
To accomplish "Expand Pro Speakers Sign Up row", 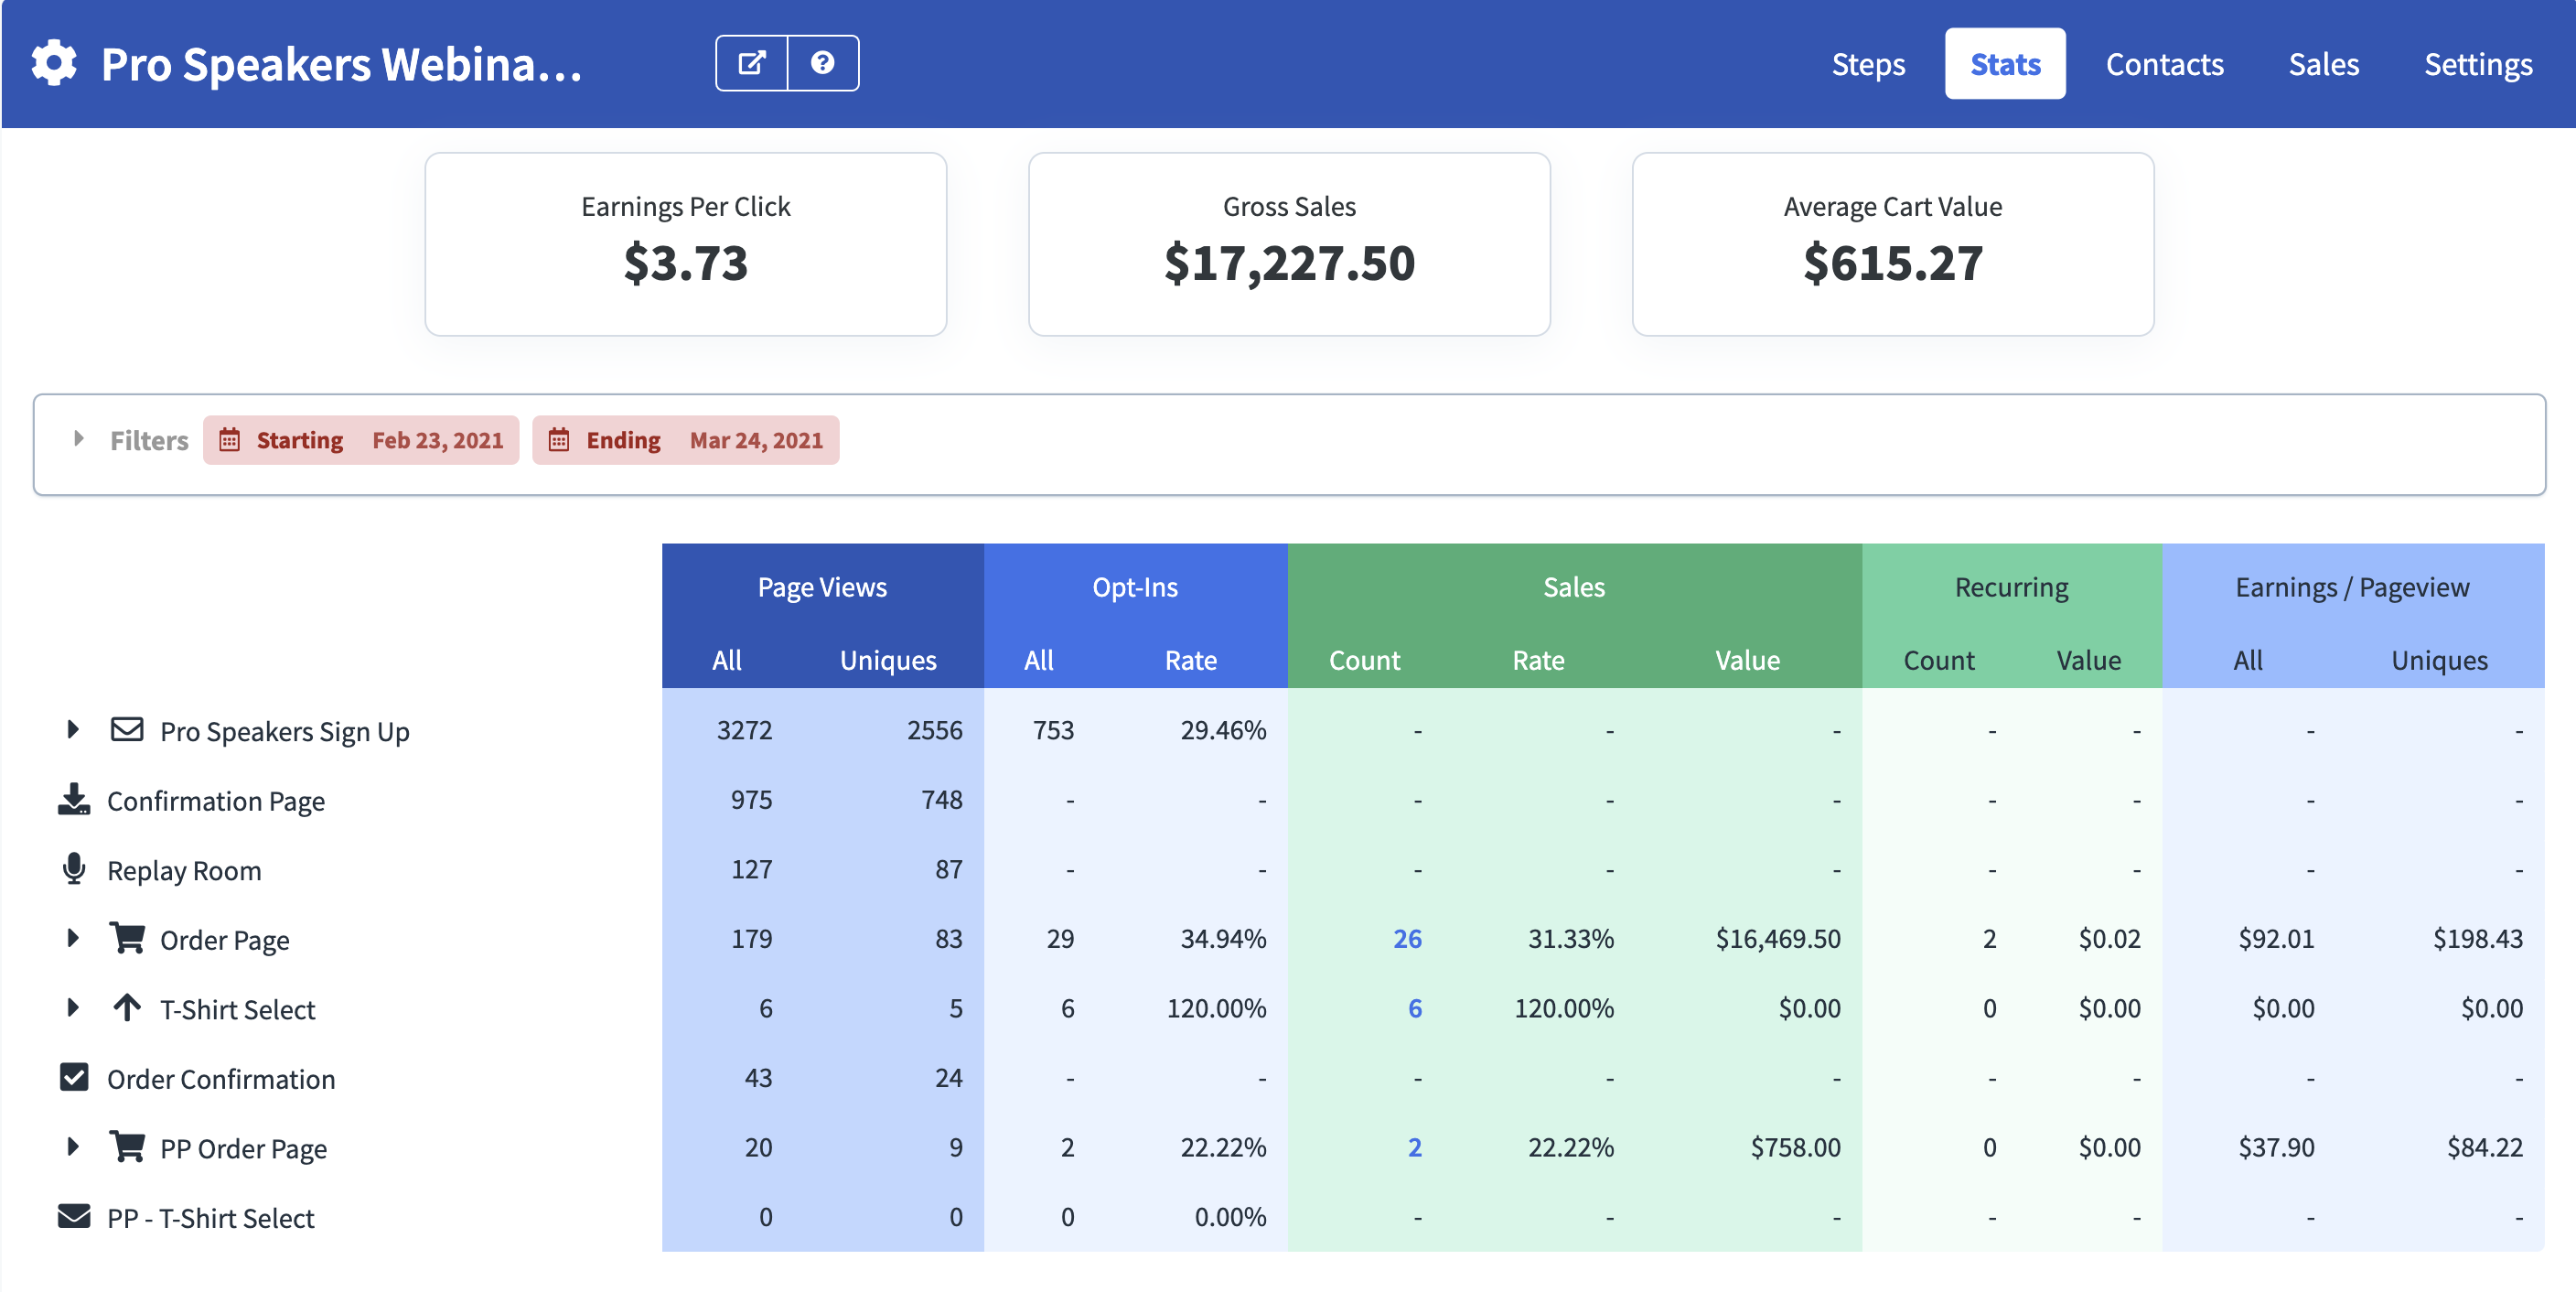I will [x=73, y=730].
